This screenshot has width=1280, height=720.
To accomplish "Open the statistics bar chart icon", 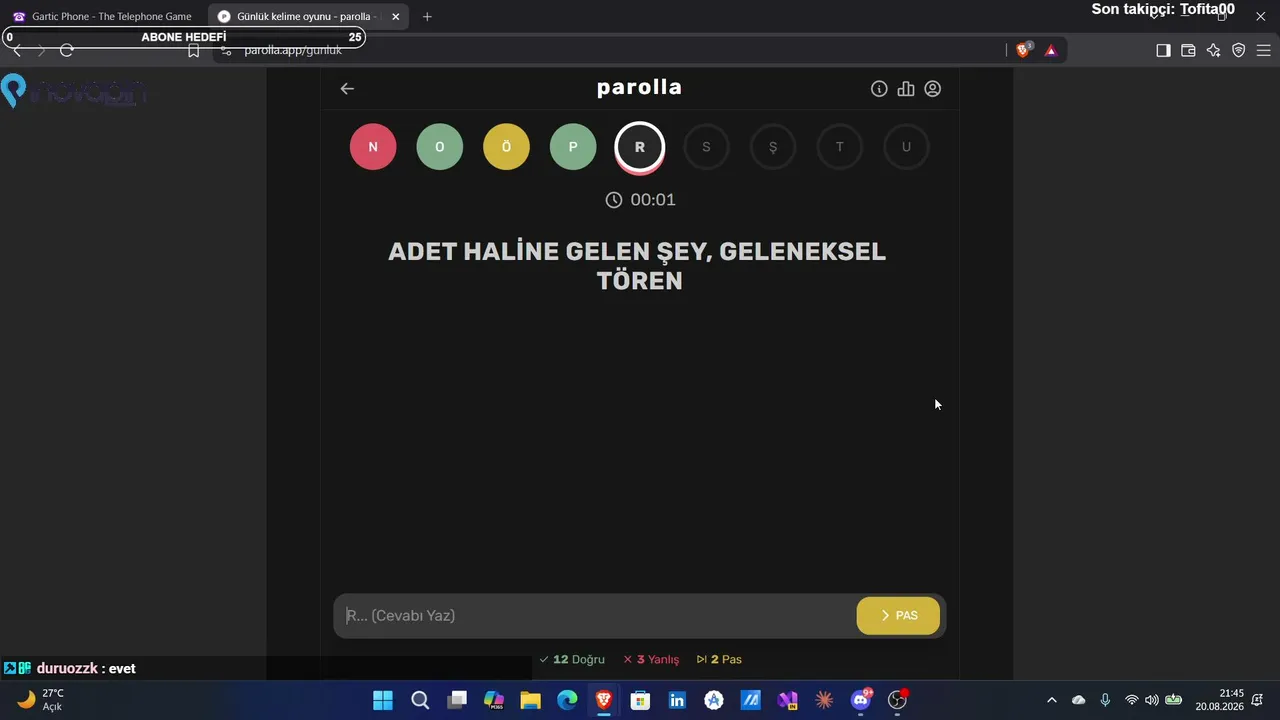I will click(906, 89).
